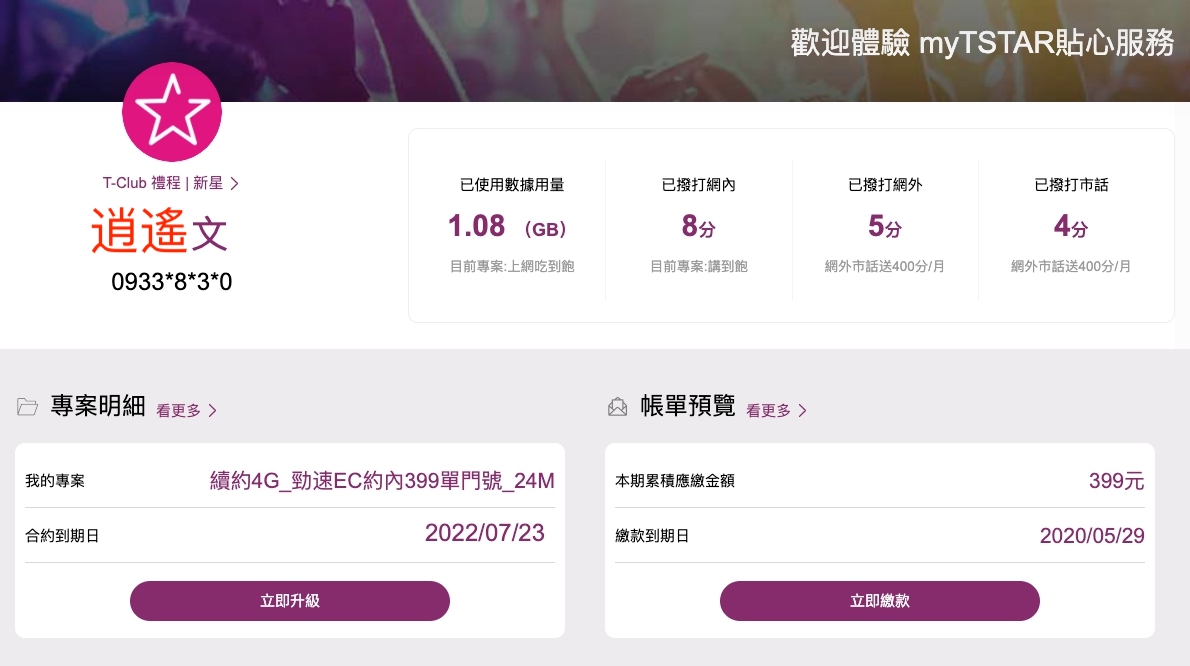1190x666 pixels.
Task: Click the contract expiry date 2022/07/23
Action: pyautogui.click(x=485, y=533)
